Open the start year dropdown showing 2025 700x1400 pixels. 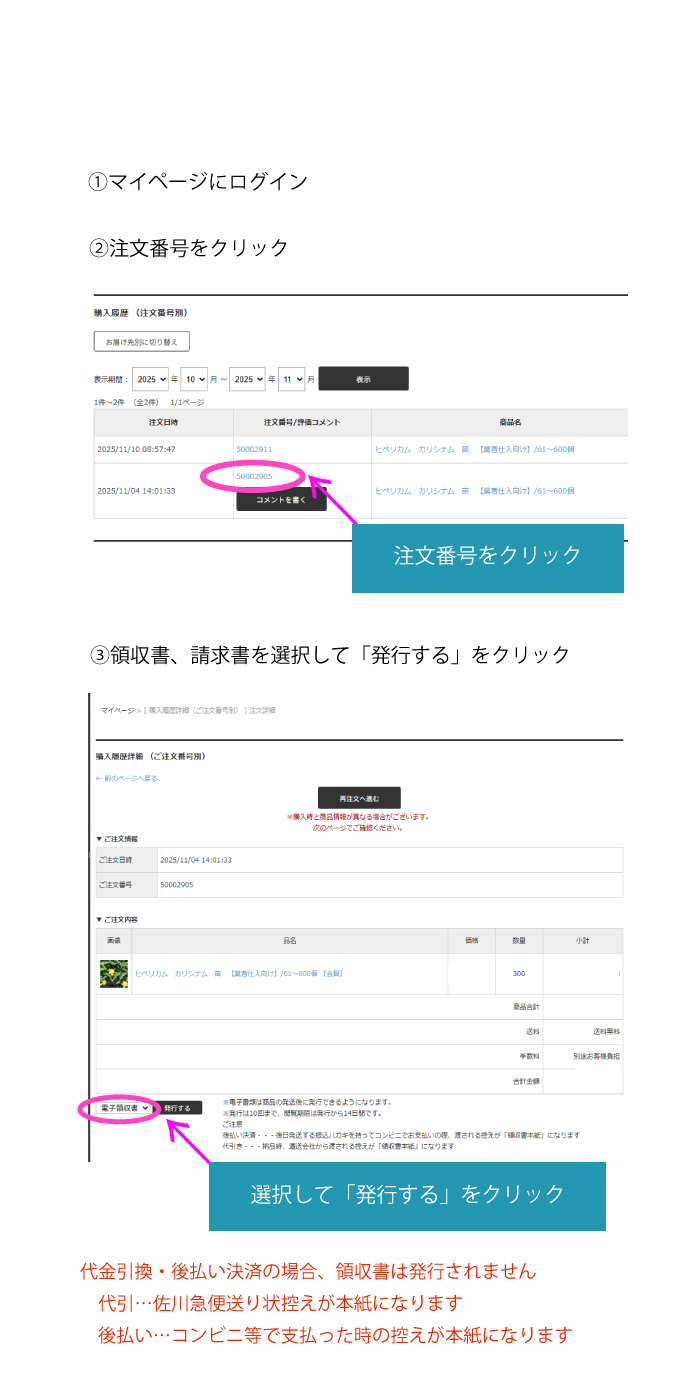click(x=151, y=380)
